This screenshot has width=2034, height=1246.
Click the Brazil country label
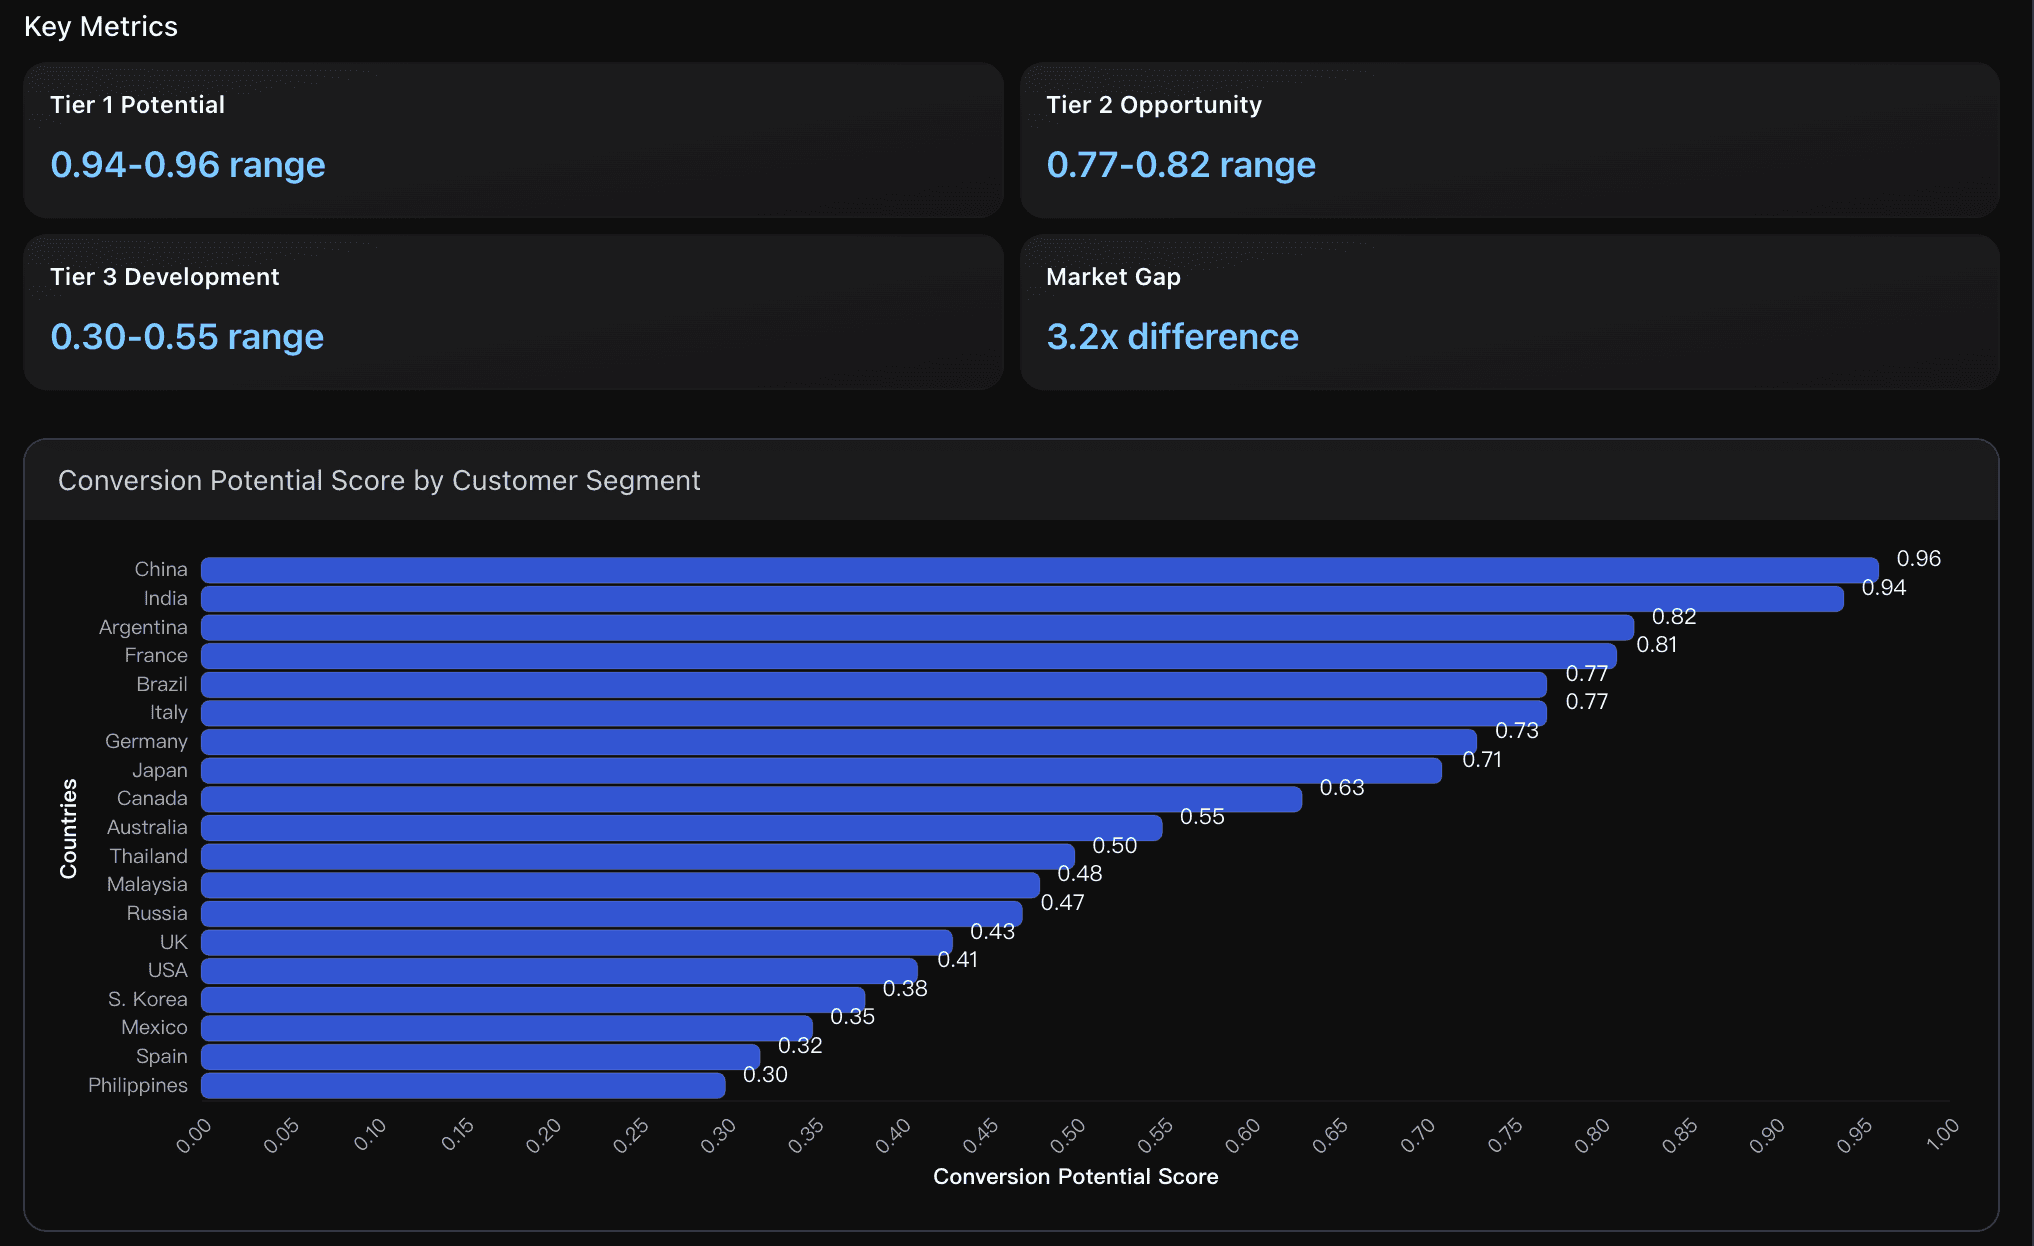pyautogui.click(x=161, y=684)
